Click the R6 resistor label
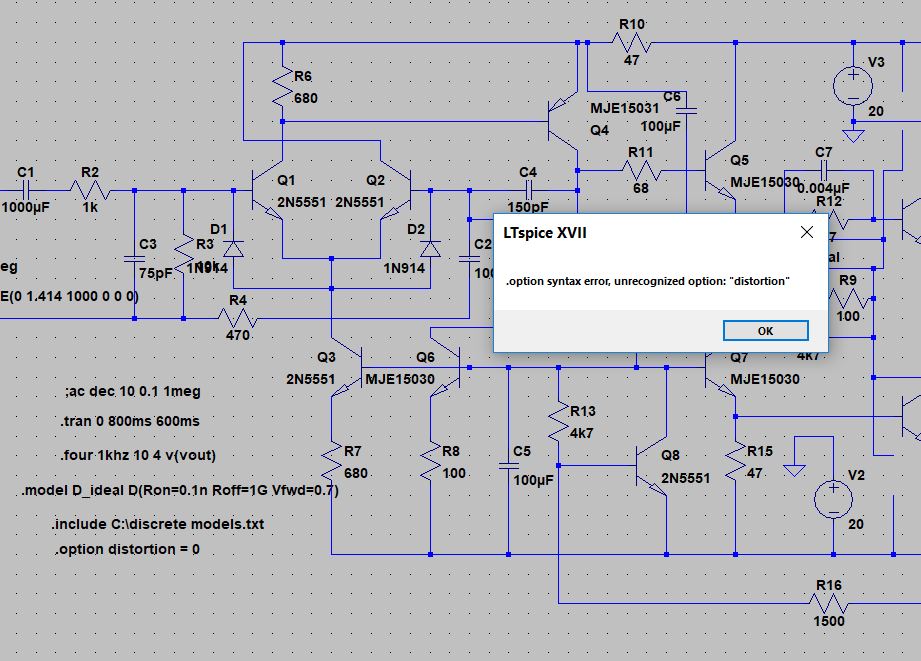The height and width of the screenshot is (661, 921). (302, 76)
